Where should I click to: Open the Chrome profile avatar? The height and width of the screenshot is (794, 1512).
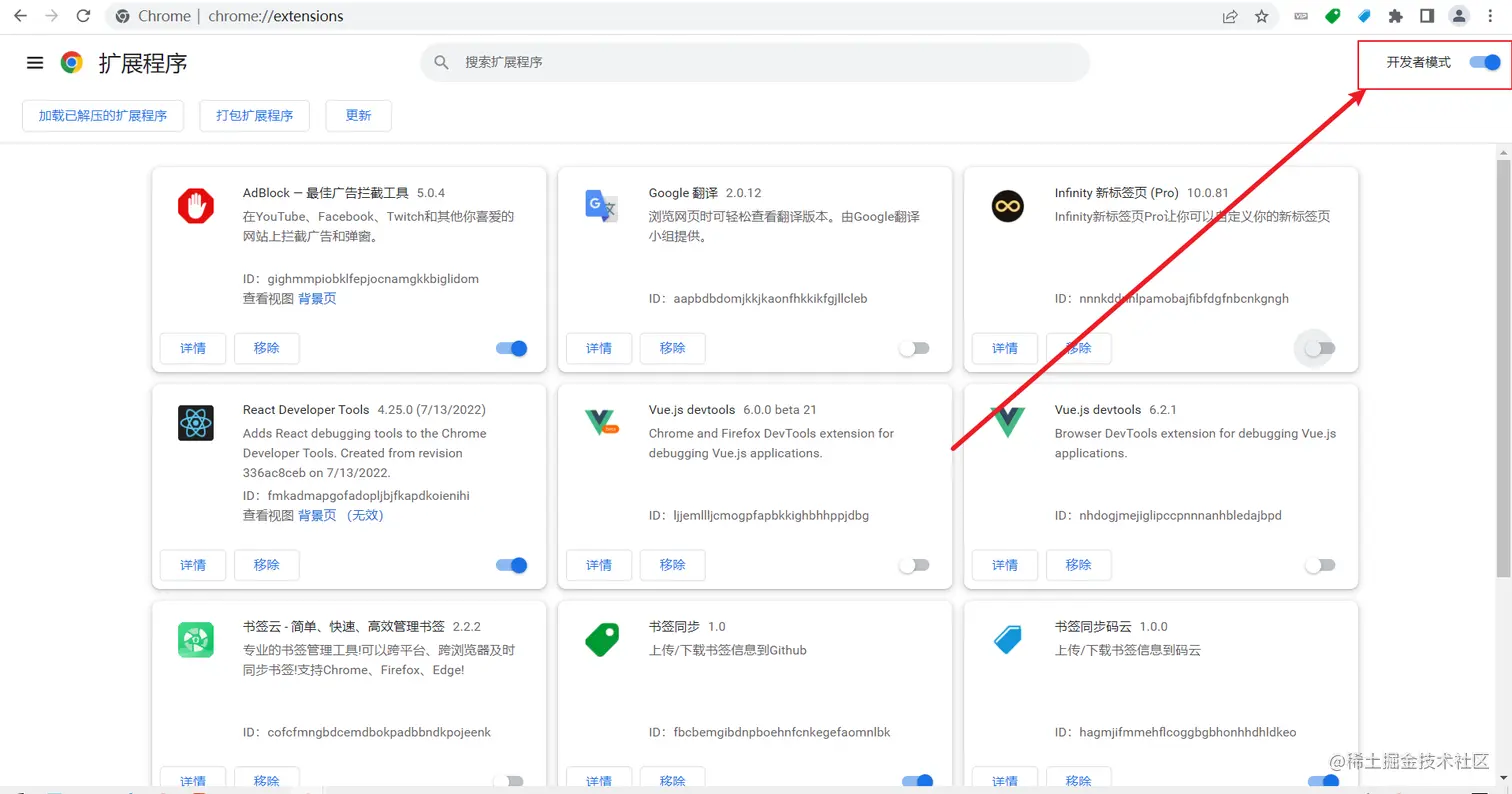tap(1460, 16)
